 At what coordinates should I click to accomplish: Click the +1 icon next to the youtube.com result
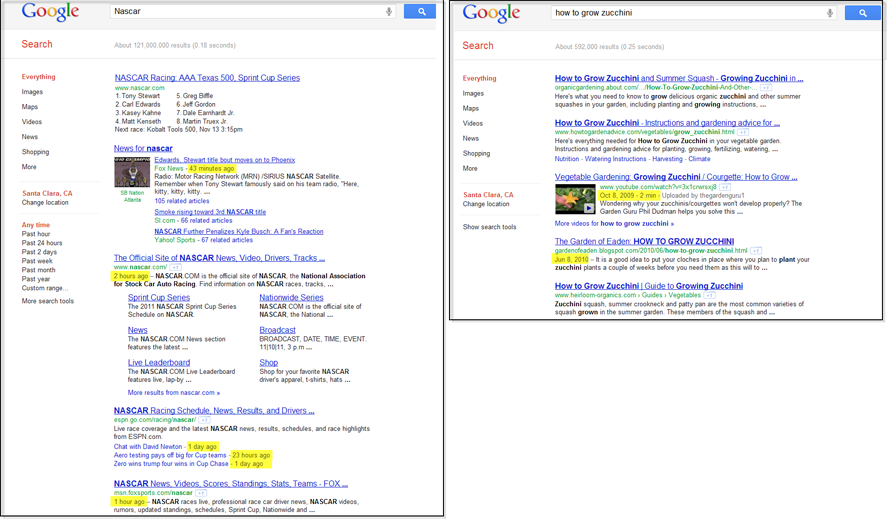[x=725, y=187]
